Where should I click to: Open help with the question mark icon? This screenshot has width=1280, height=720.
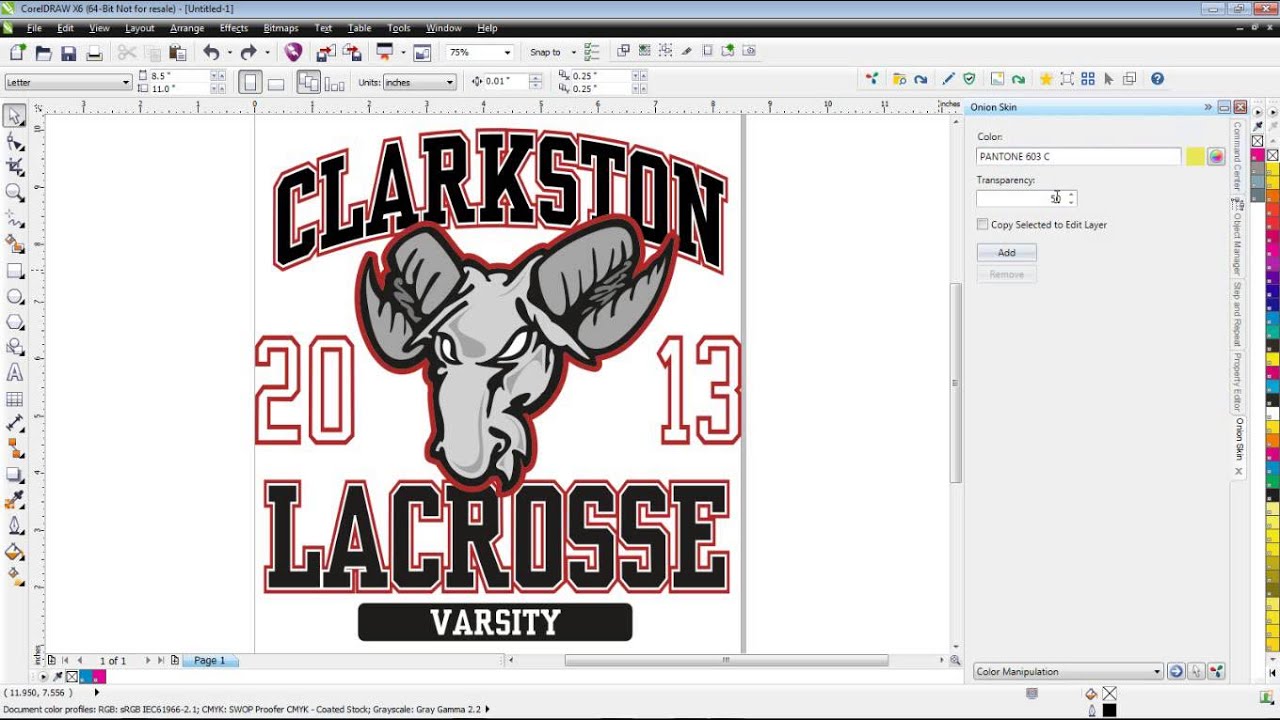tap(1157, 79)
